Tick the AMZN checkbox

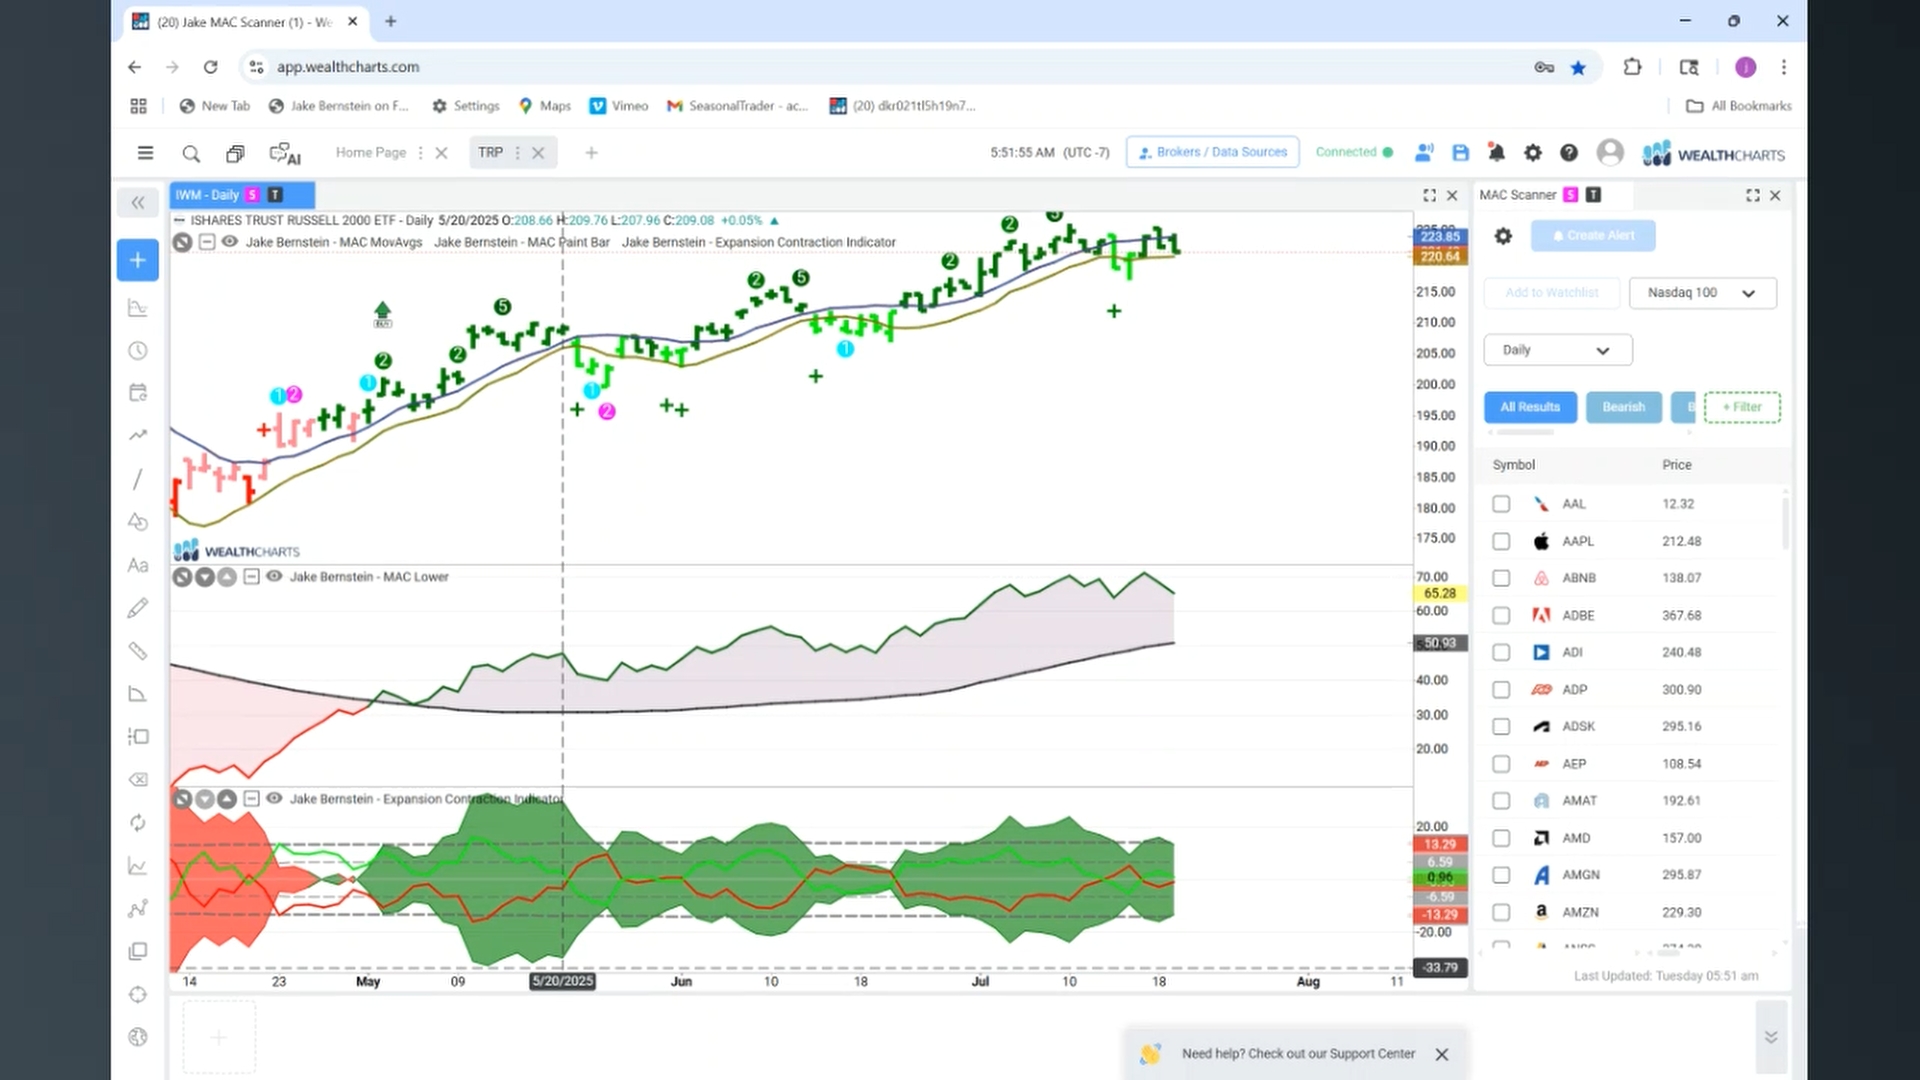tap(1501, 912)
